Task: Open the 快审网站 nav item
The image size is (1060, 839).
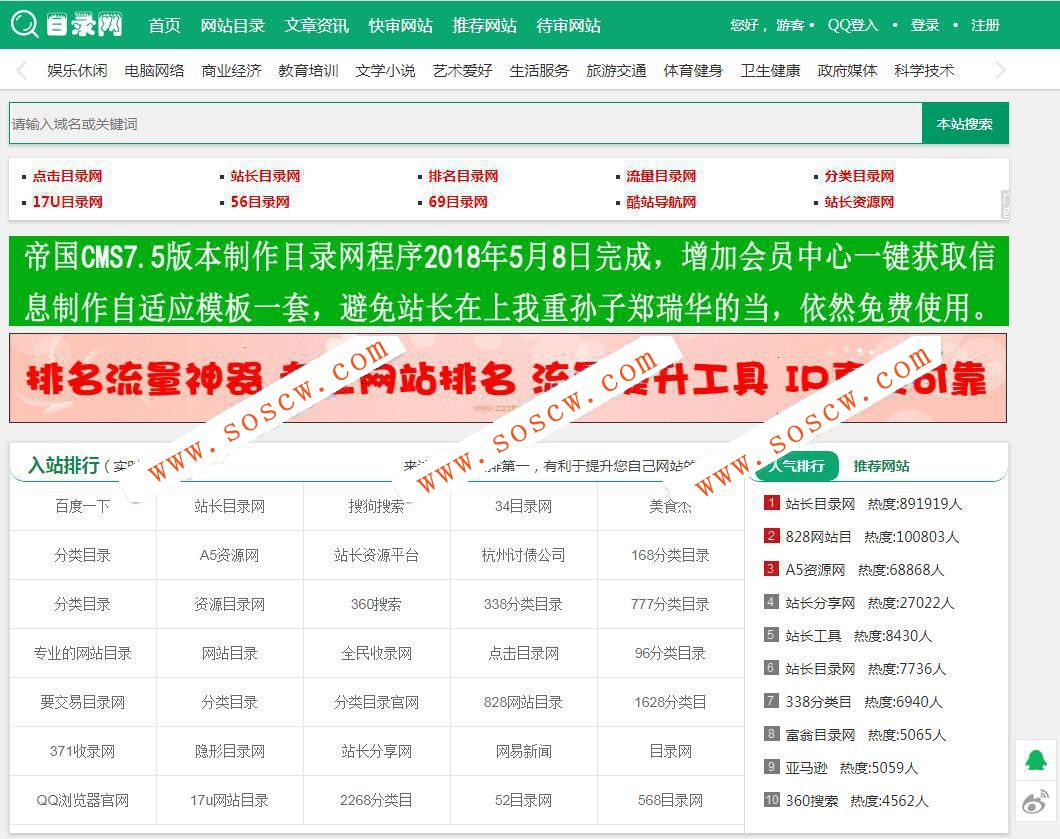Action: tap(400, 26)
